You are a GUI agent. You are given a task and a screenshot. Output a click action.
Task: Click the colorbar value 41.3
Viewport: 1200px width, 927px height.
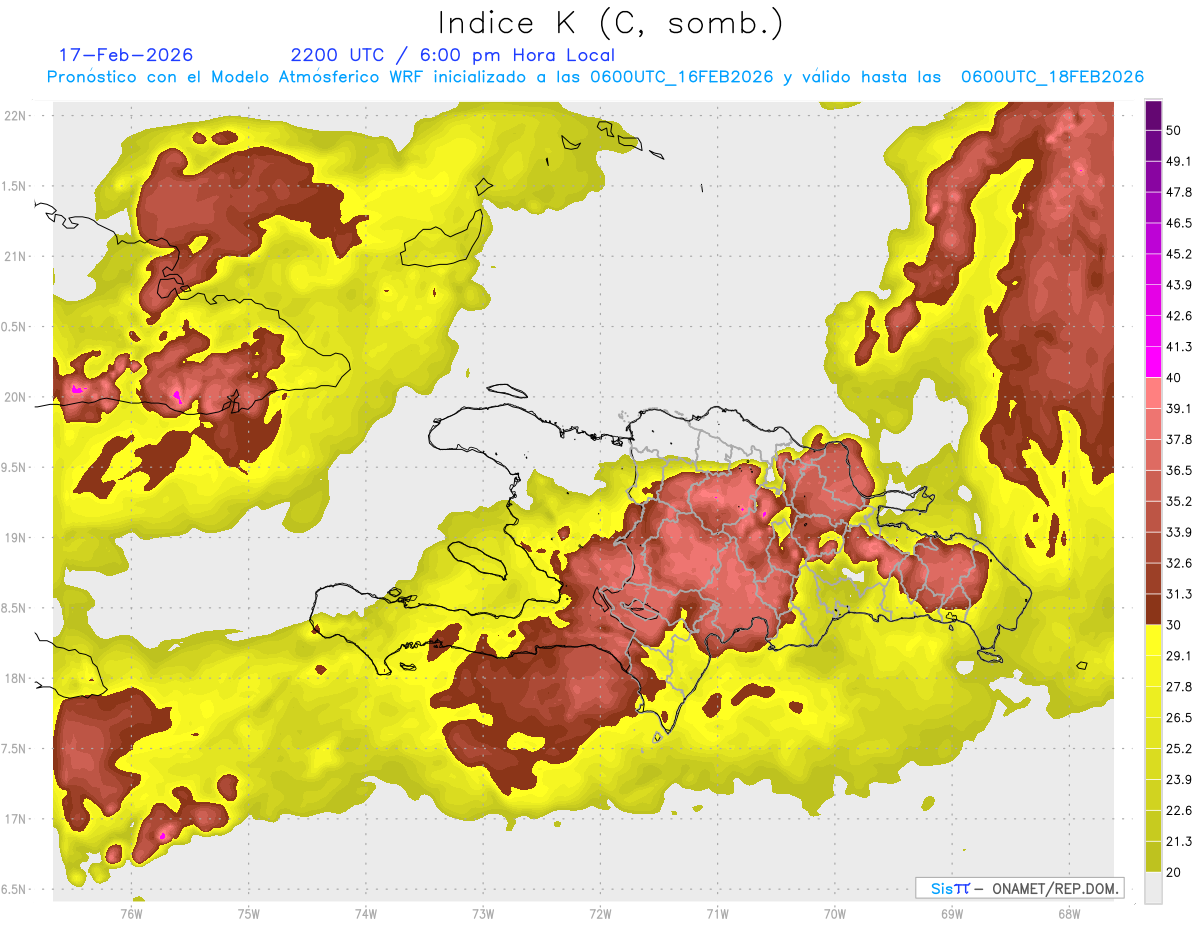(x=1179, y=347)
